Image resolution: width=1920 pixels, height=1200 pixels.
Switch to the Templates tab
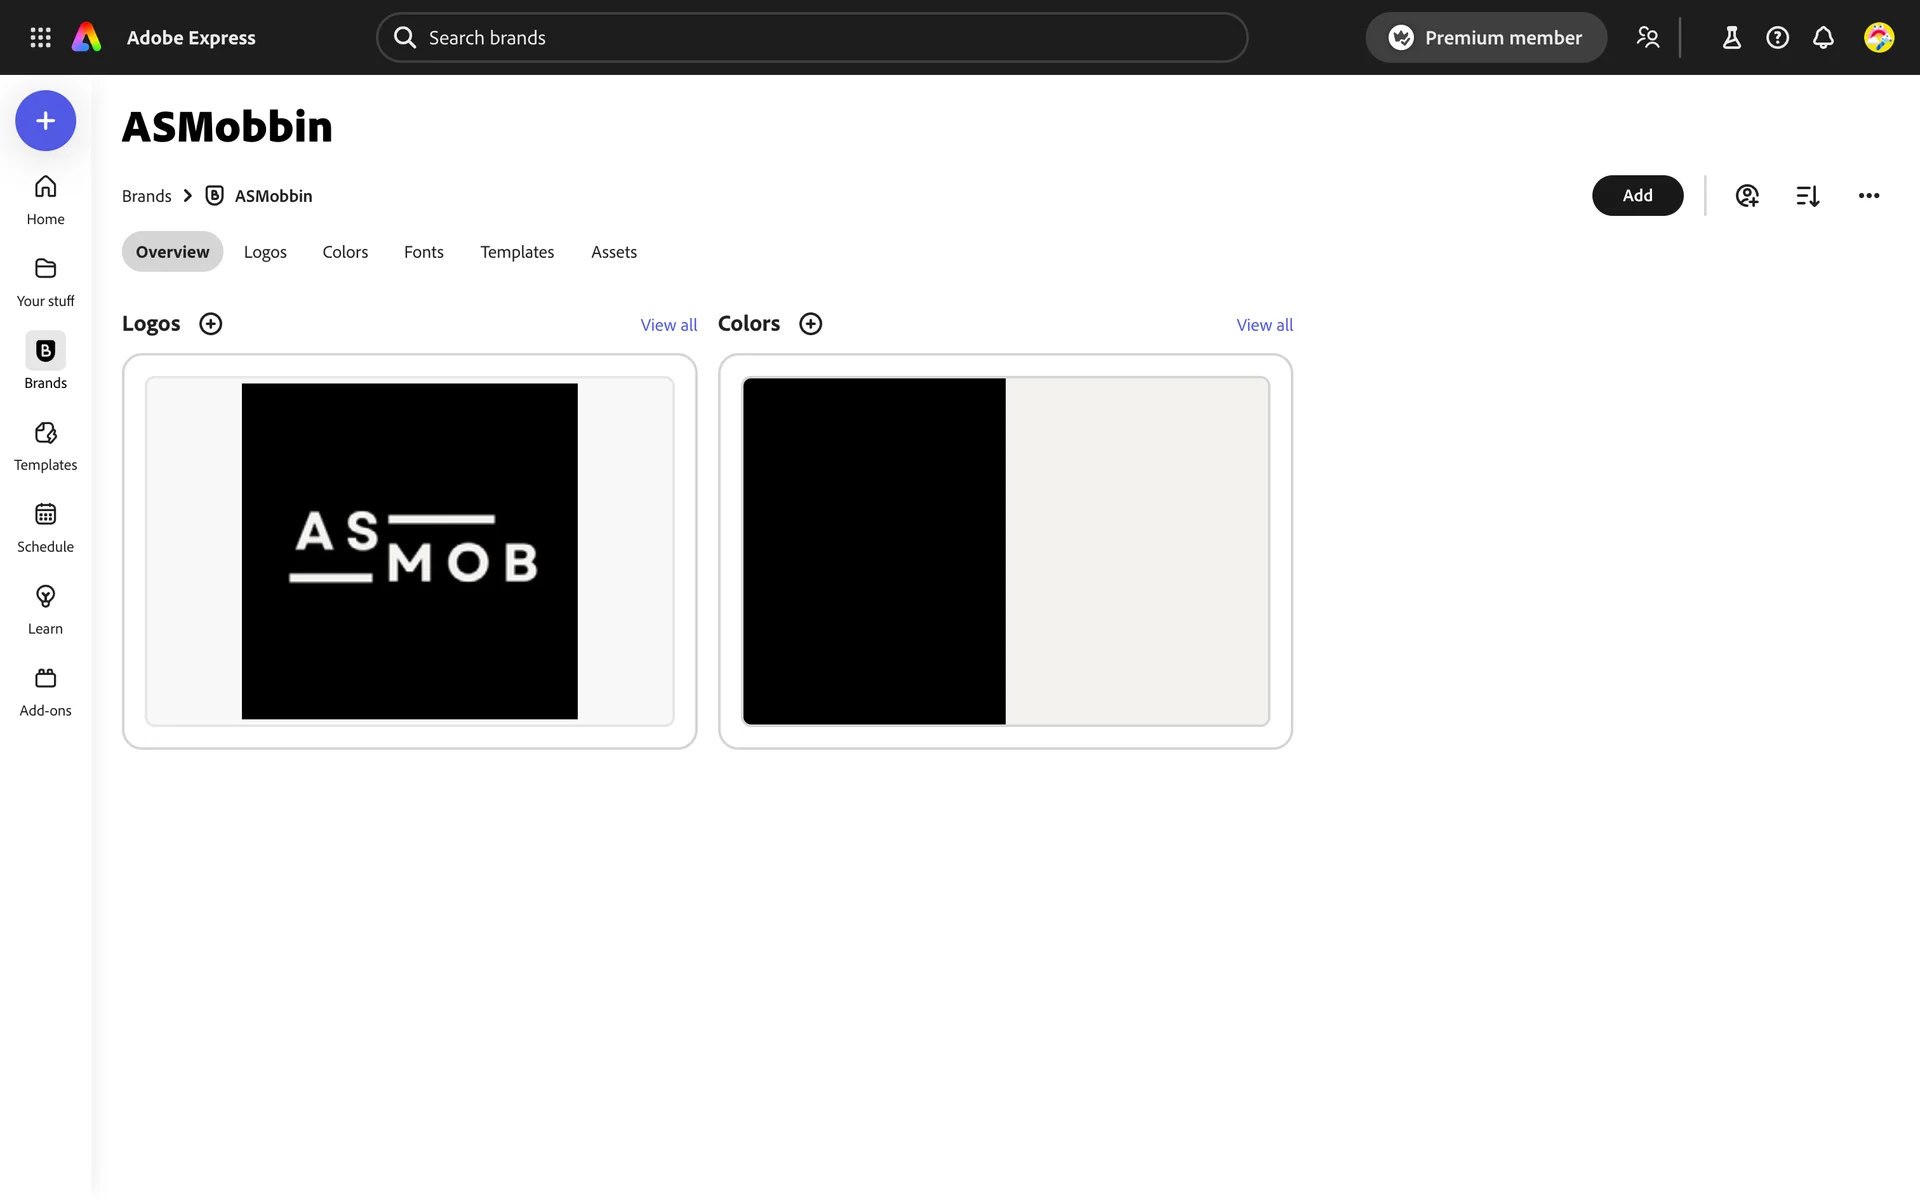516,252
